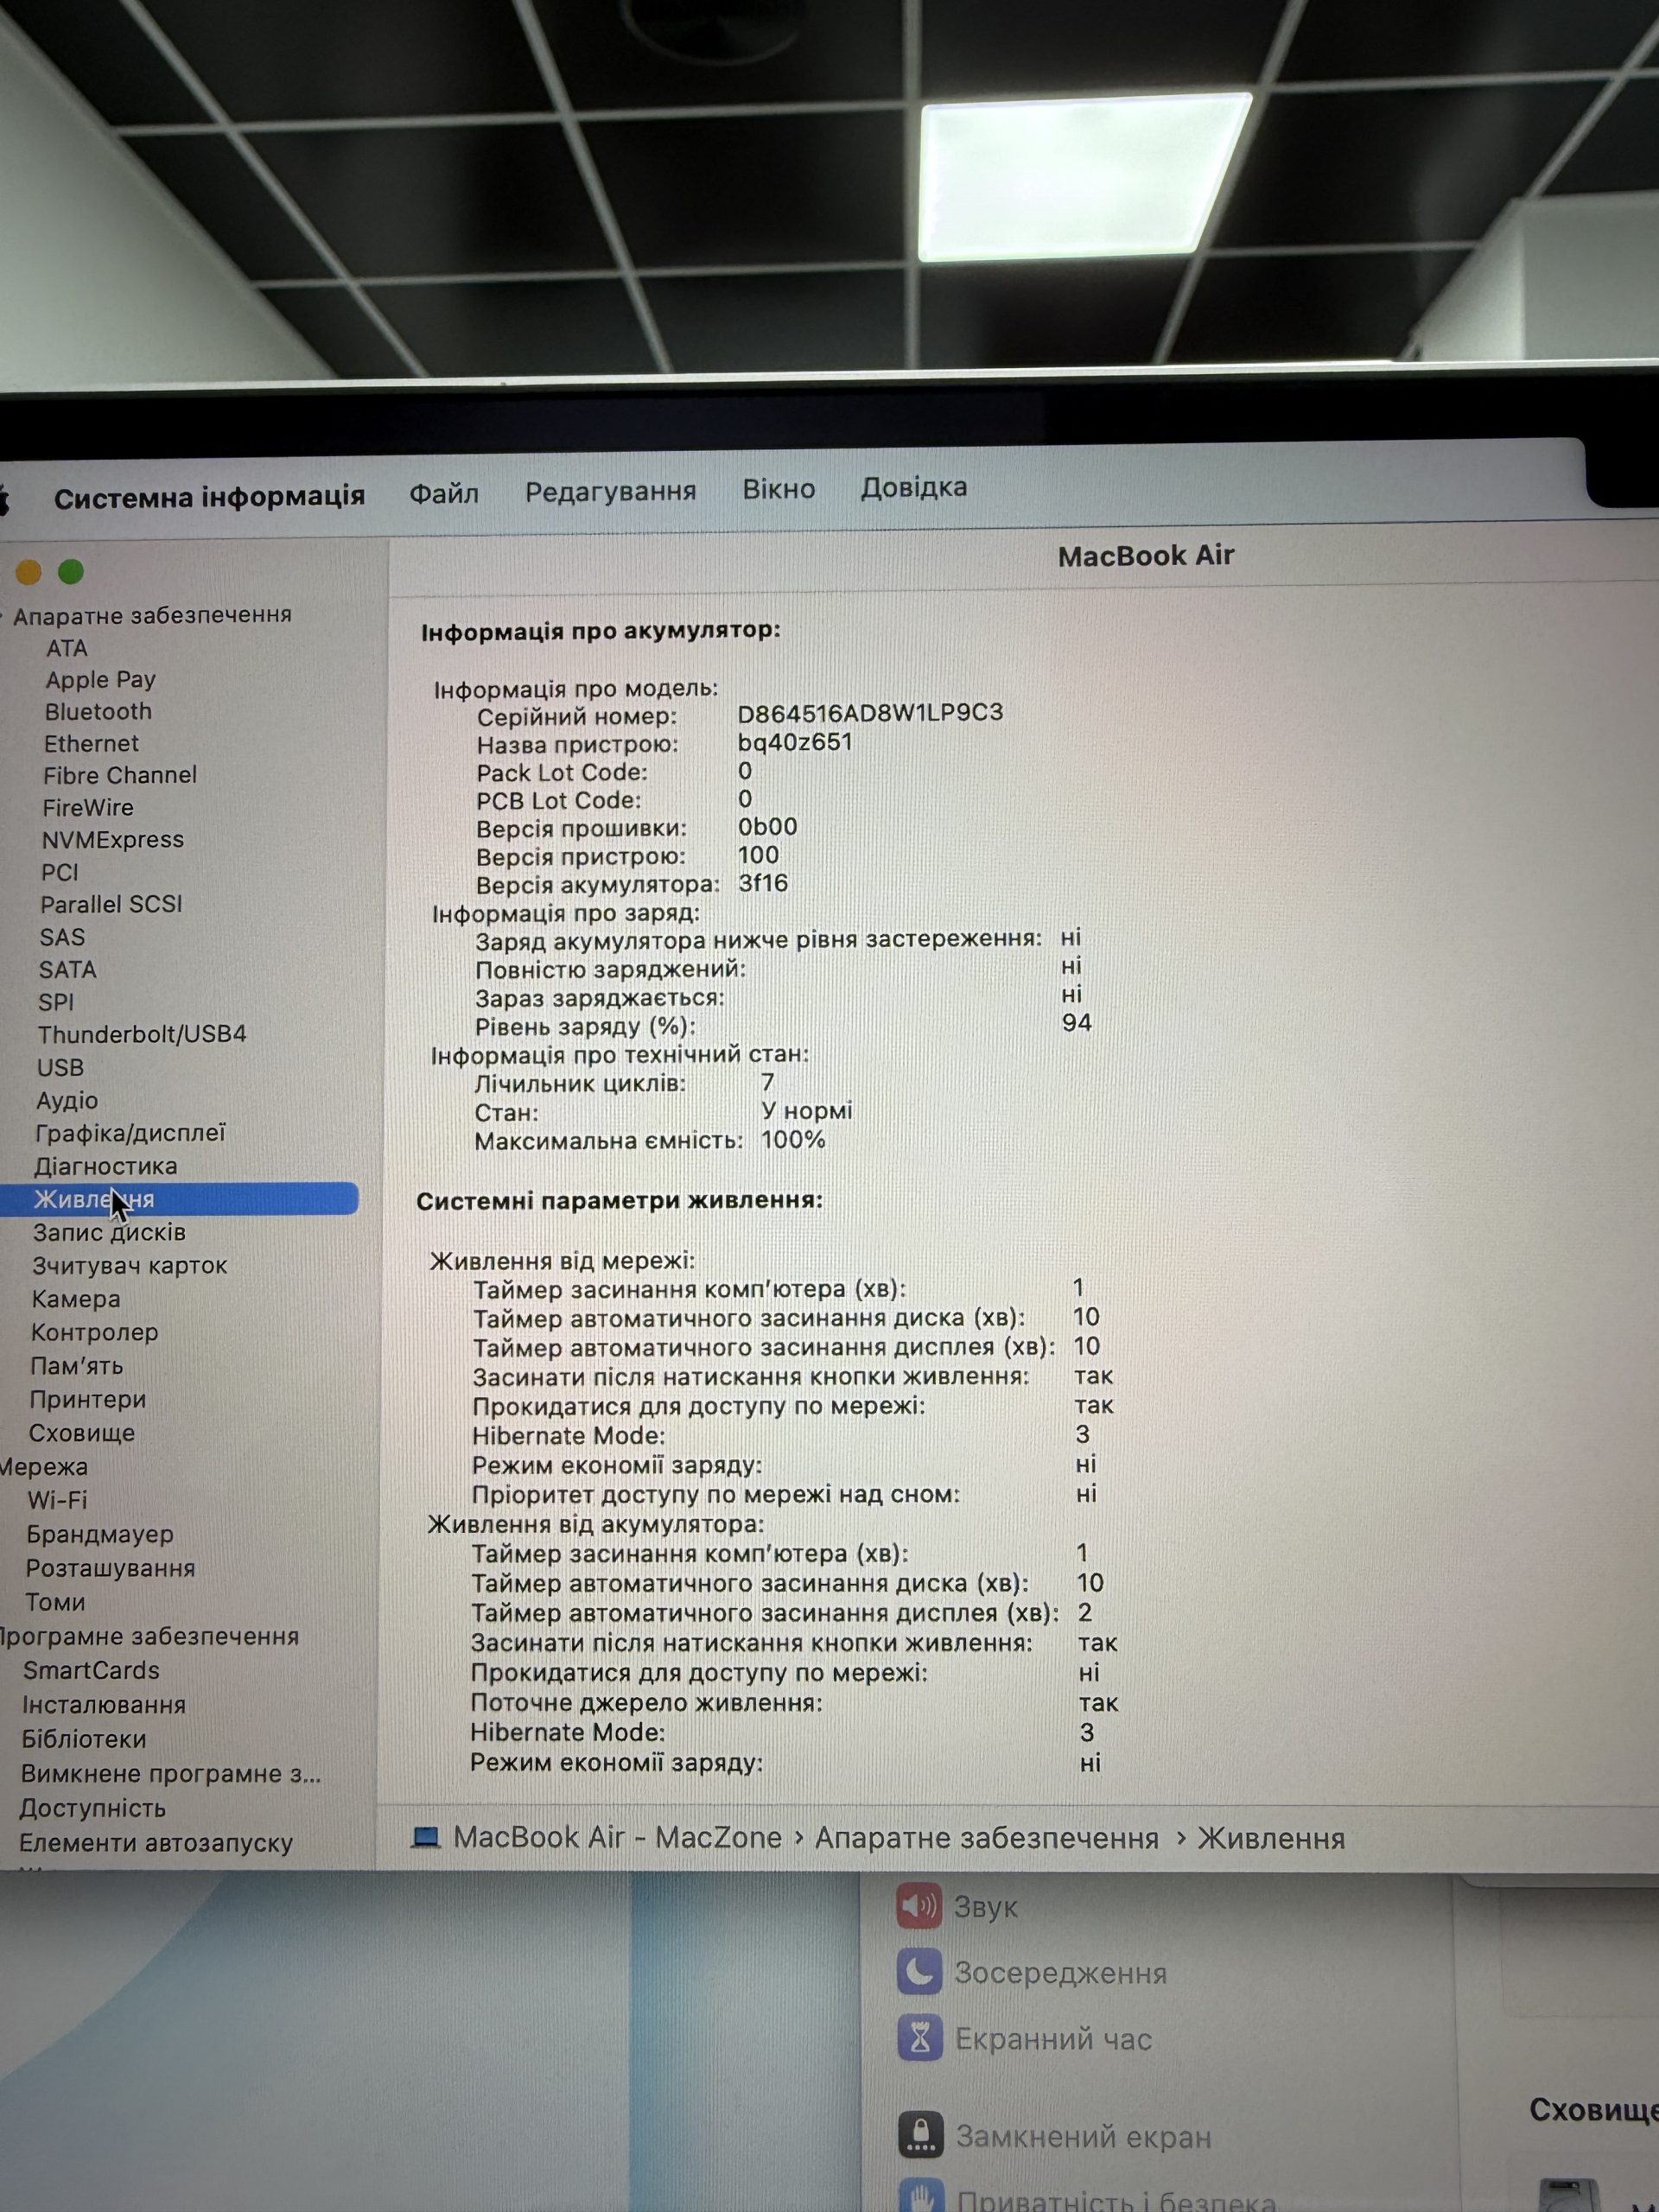Select FireWire in the sidebar
The width and height of the screenshot is (1659, 2212).
click(x=88, y=807)
